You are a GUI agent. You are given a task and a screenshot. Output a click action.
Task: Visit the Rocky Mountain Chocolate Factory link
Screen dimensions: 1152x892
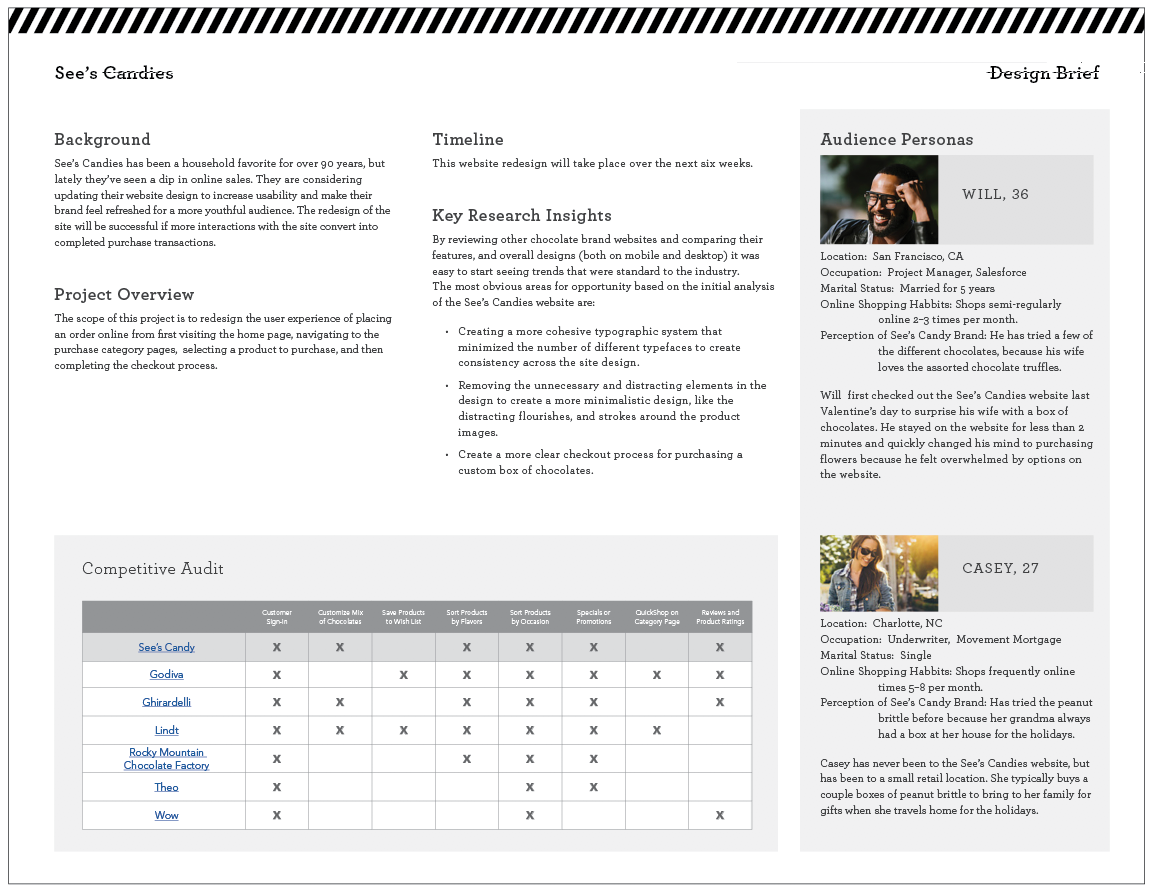pyautogui.click(x=166, y=758)
